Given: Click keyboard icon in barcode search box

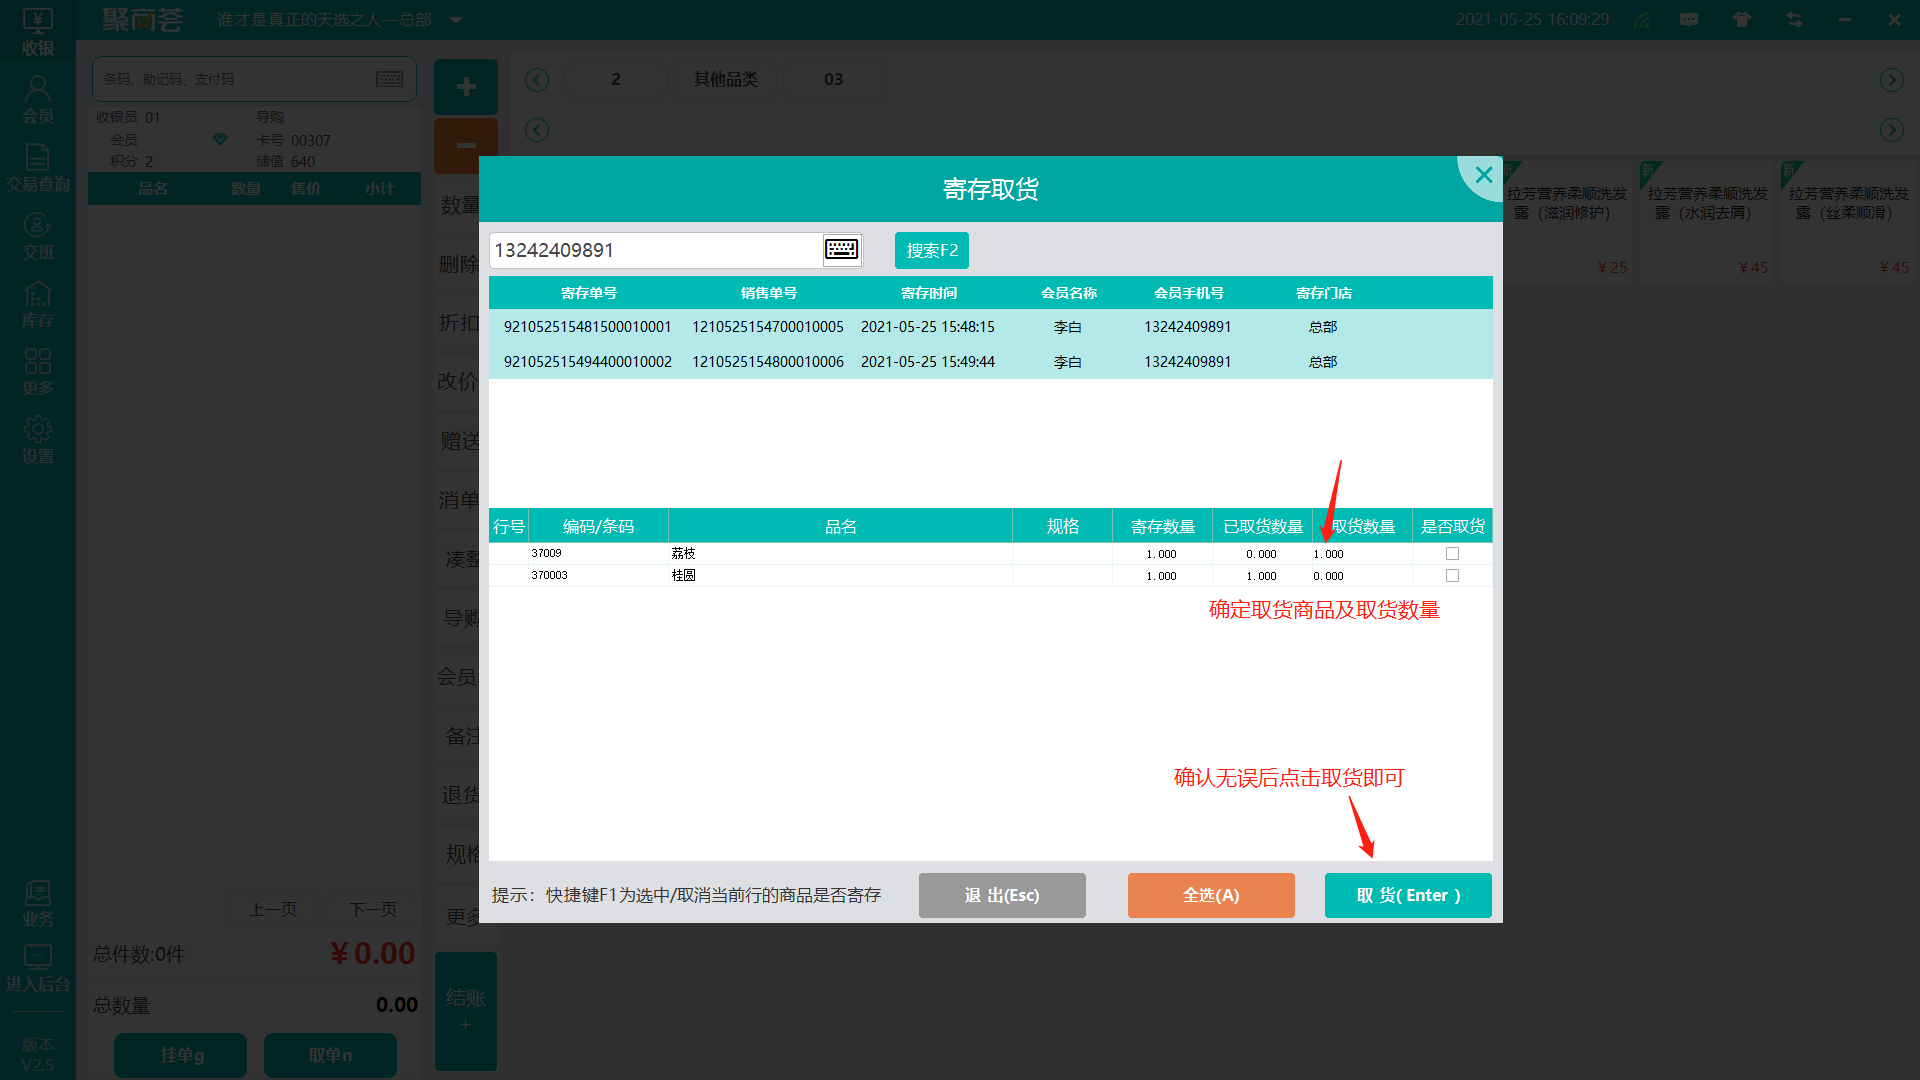Looking at the screenshot, I should coord(389,79).
